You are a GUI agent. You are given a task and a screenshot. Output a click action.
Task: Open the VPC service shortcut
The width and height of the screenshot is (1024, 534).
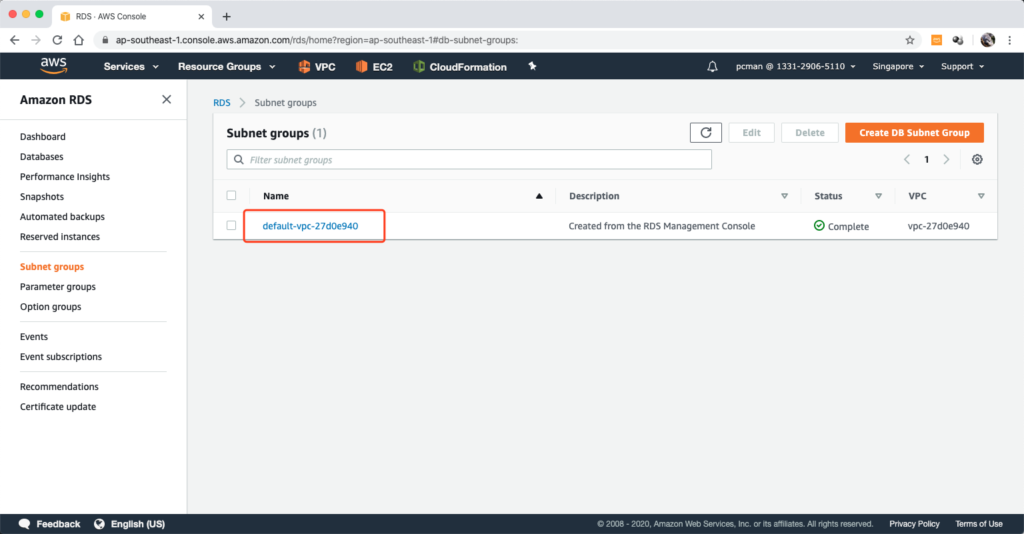click(317, 67)
